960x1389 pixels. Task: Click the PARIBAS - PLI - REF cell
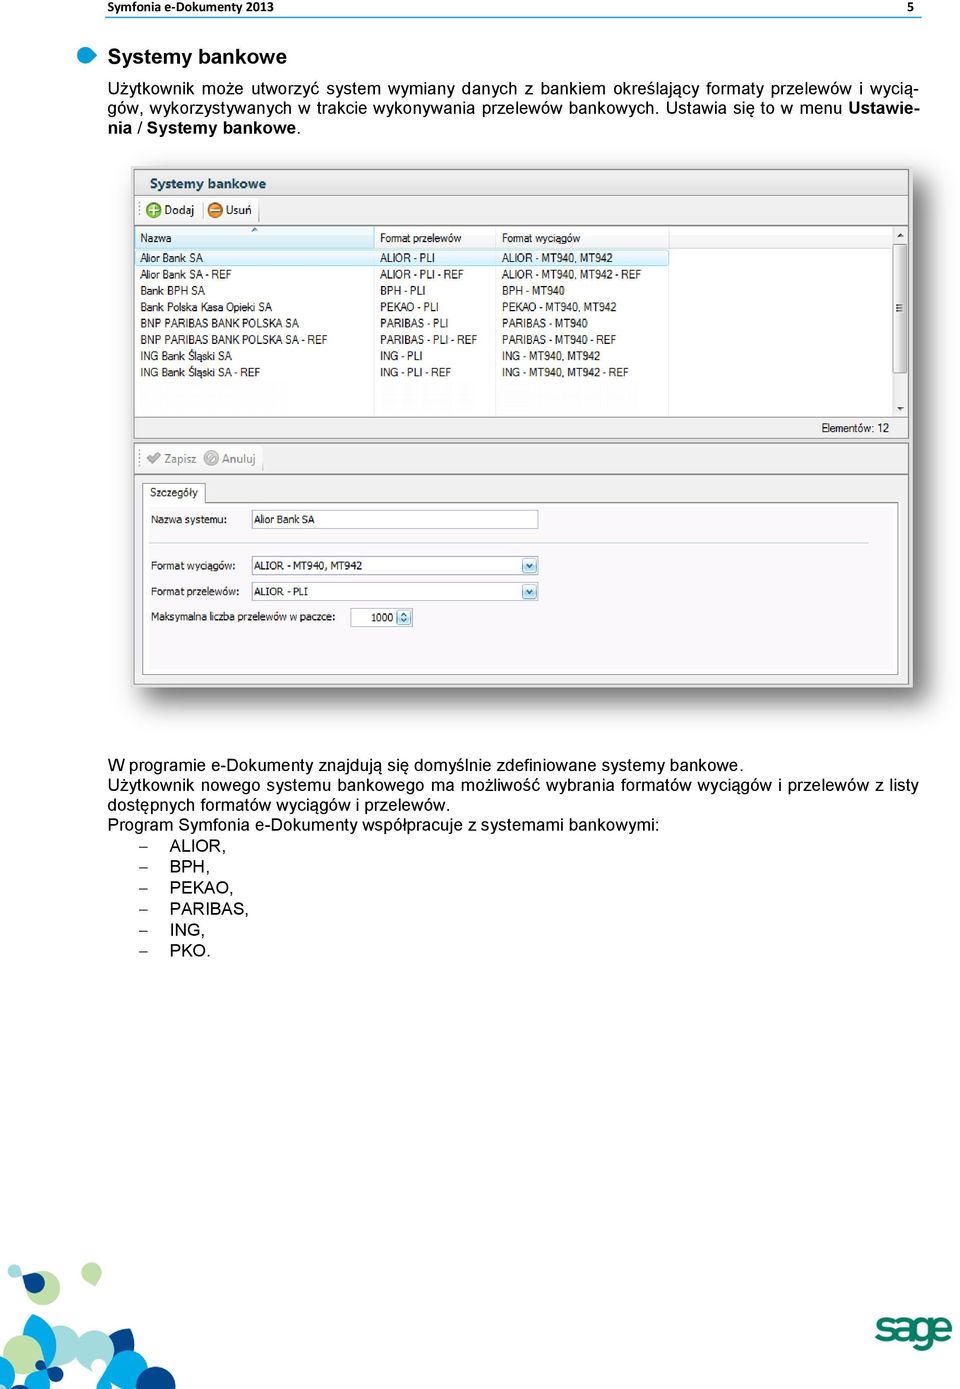[x=428, y=340]
